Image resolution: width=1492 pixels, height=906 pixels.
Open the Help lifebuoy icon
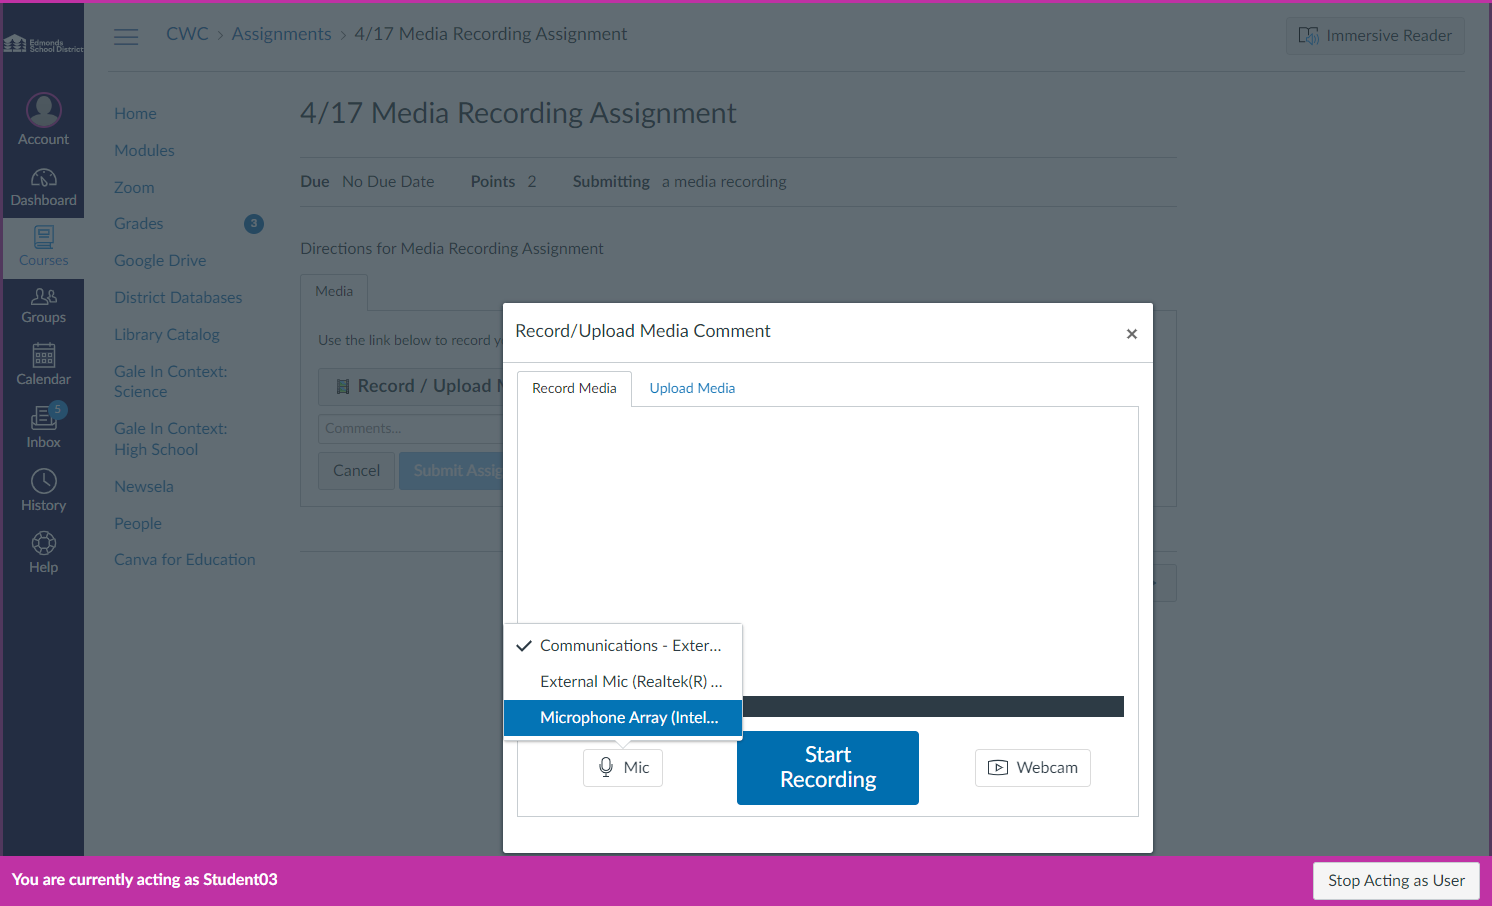click(x=43, y=552)
